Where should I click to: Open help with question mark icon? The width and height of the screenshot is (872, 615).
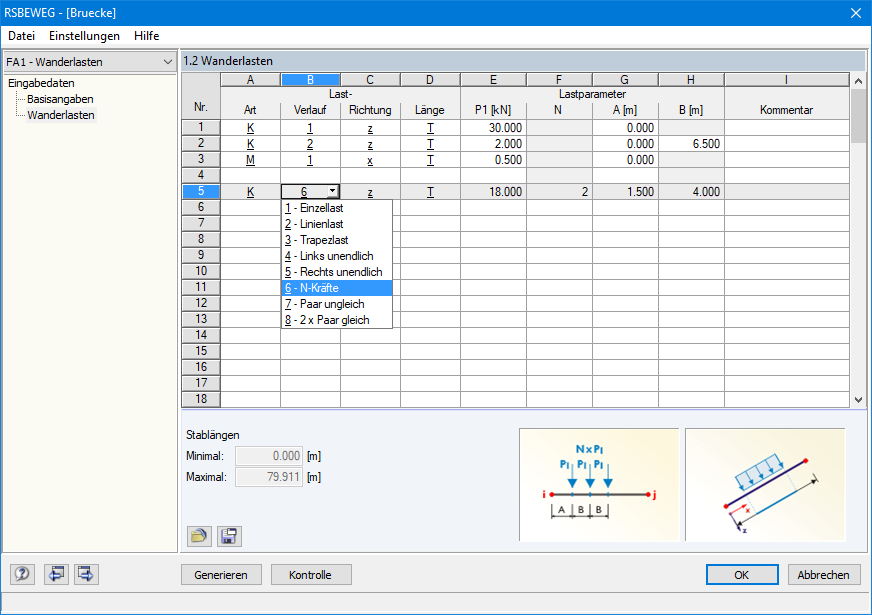pyautogui.click(x=22, y=574)
